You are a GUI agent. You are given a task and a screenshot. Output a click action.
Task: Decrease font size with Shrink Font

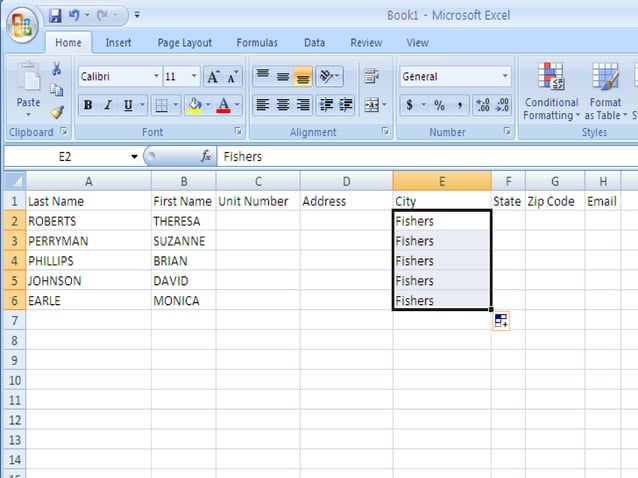(x=233, y=76)
